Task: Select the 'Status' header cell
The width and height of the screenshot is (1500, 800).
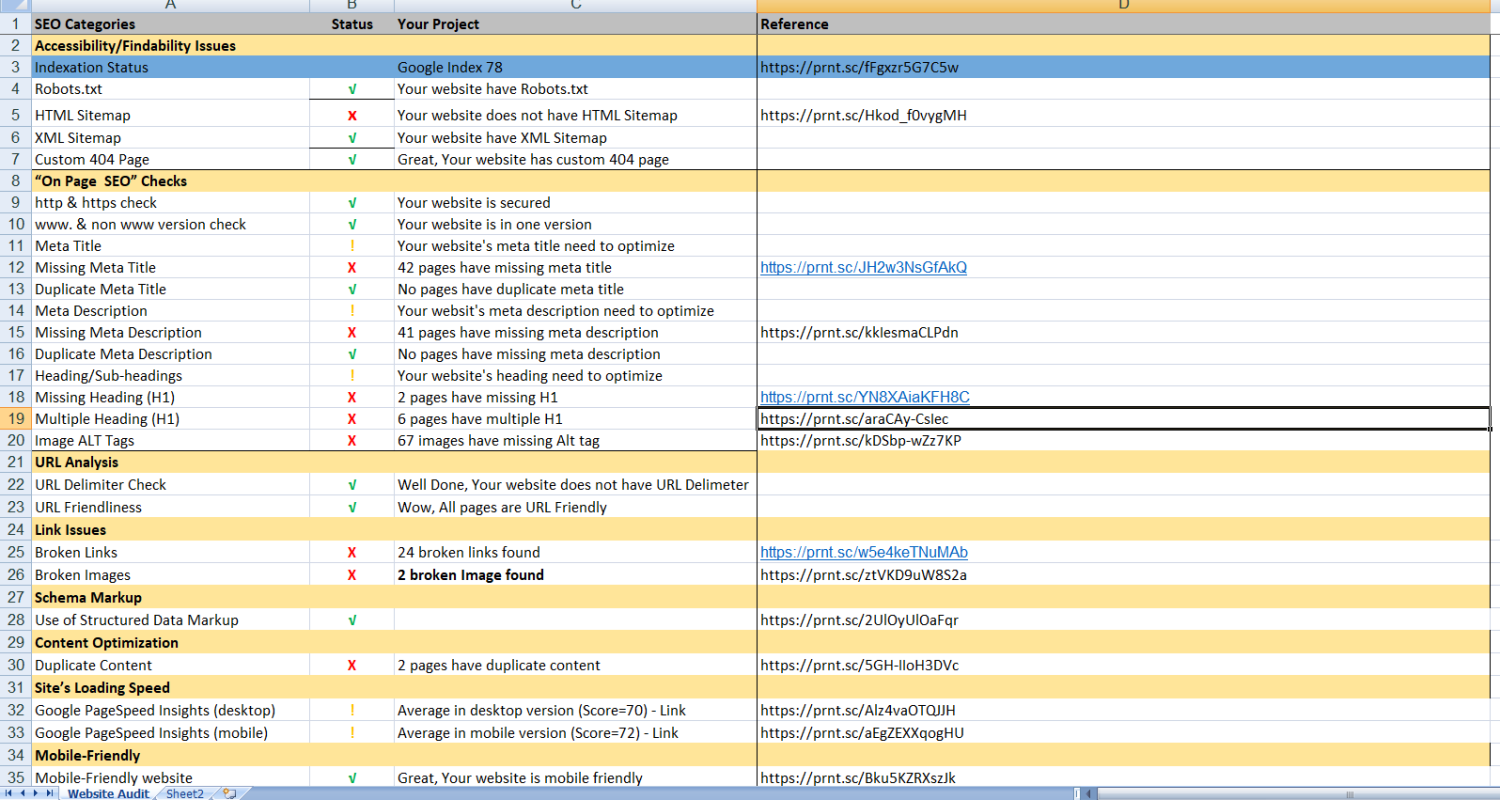Action: [x=352, y=24]
